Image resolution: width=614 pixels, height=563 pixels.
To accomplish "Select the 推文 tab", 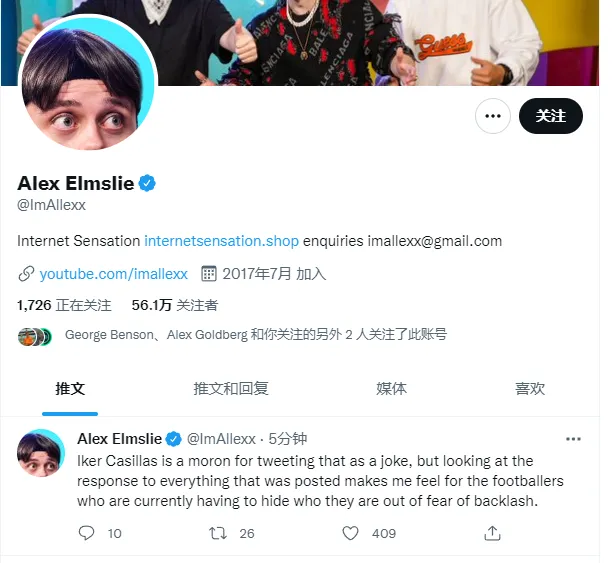I will tap(70, 389).
